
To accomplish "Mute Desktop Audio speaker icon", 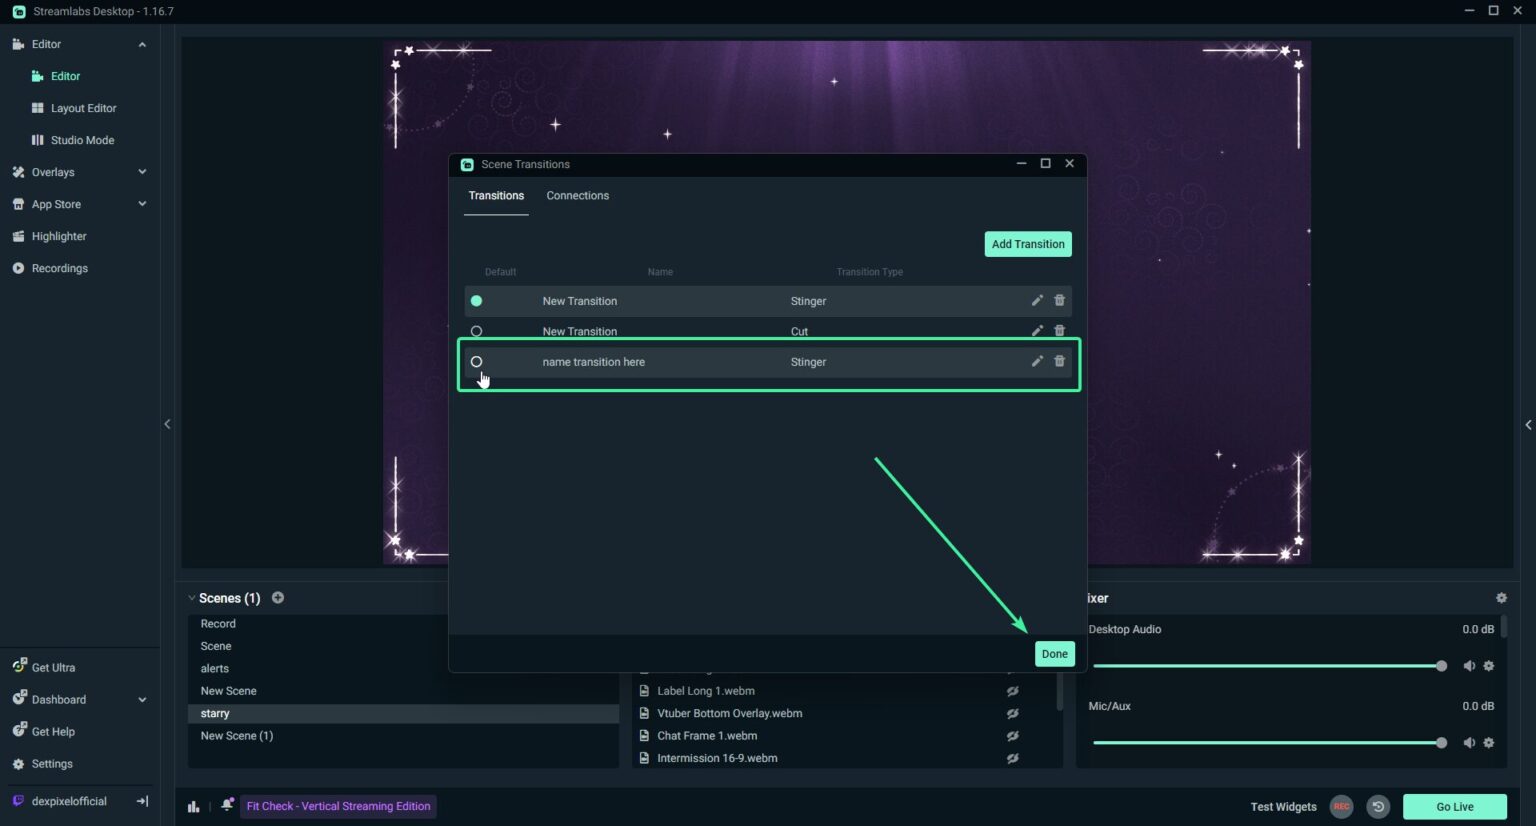I will pyautogui.click(x=1469, y=665).
